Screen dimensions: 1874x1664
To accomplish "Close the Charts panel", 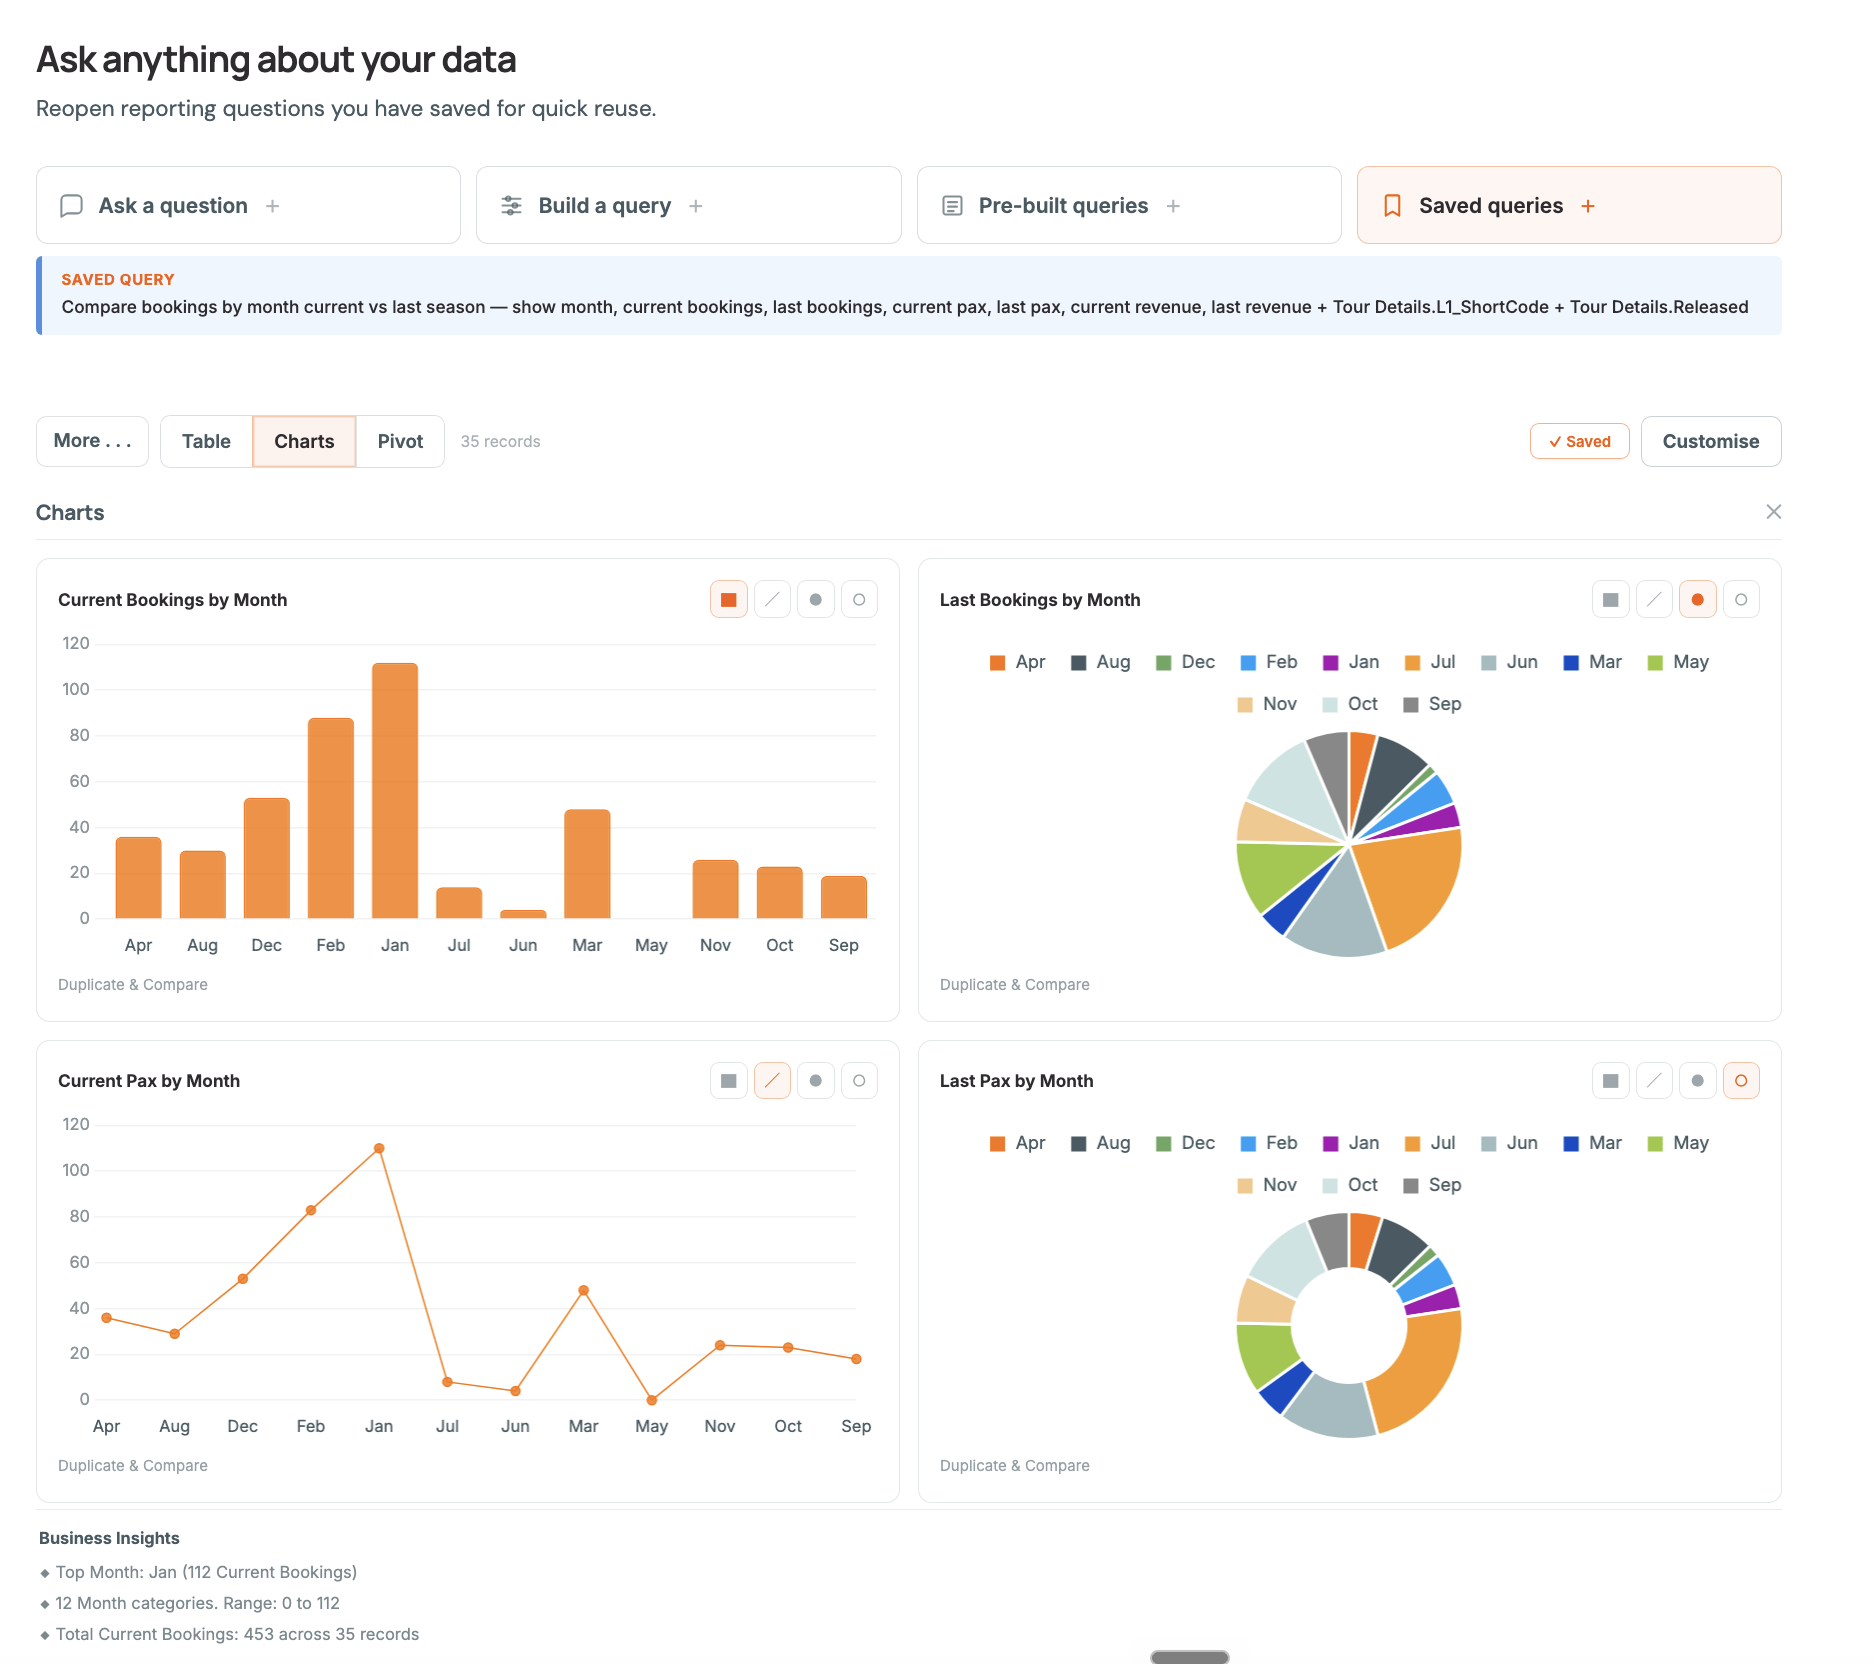I will point(1774,512).
